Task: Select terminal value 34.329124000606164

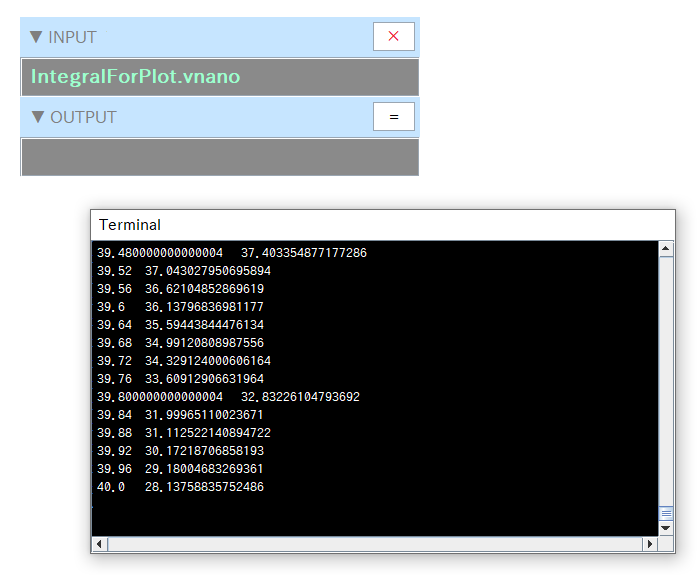Action: (x=208, y=361)
